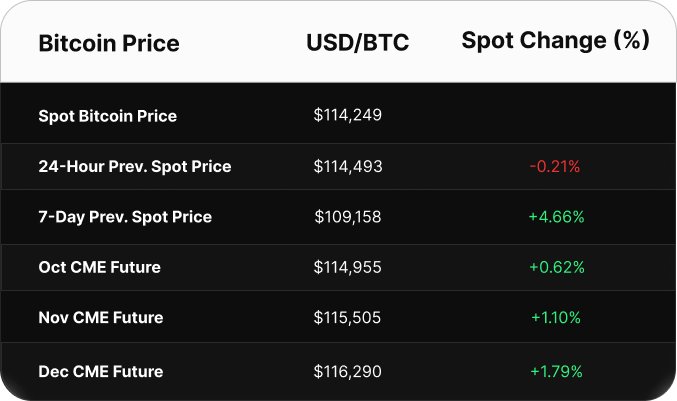
Task: Click the -0.21% change value
Action: click(556, 166)
